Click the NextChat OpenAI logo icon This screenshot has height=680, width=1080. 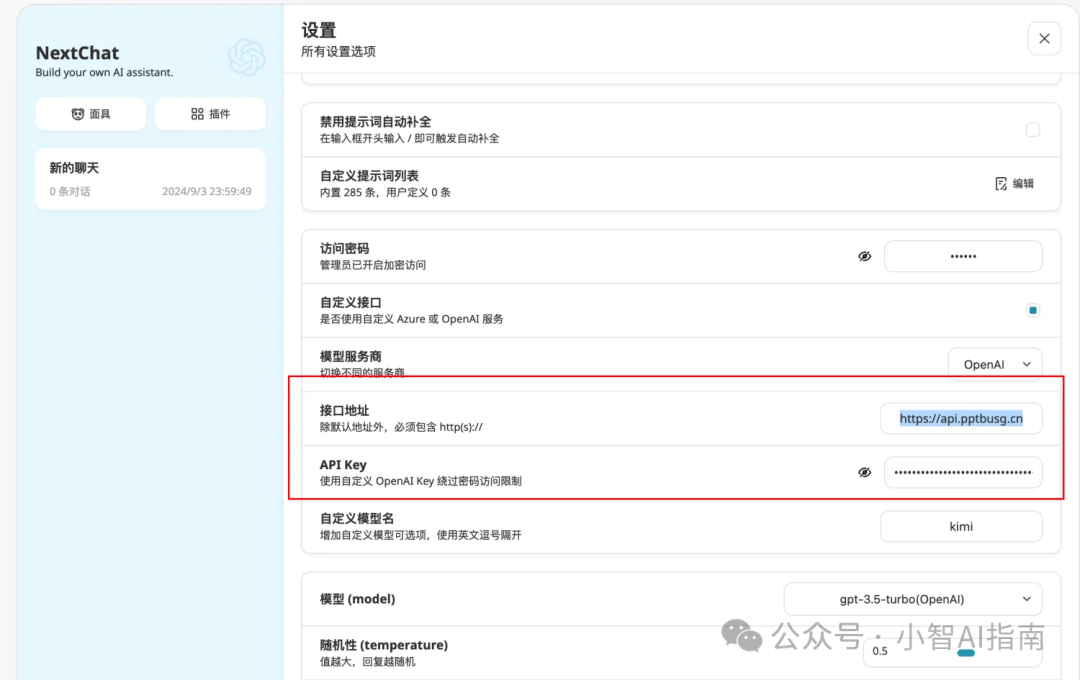(x=247, y=57)
